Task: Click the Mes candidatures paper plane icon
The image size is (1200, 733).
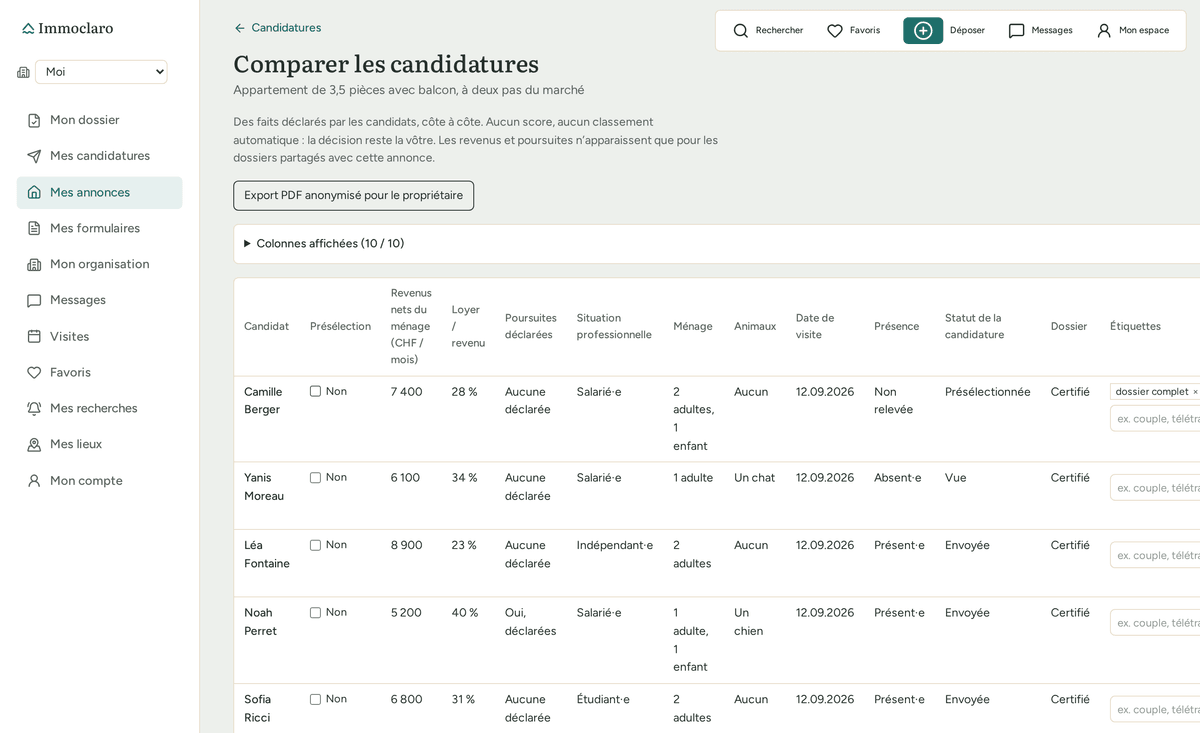Action: (34, 156)
